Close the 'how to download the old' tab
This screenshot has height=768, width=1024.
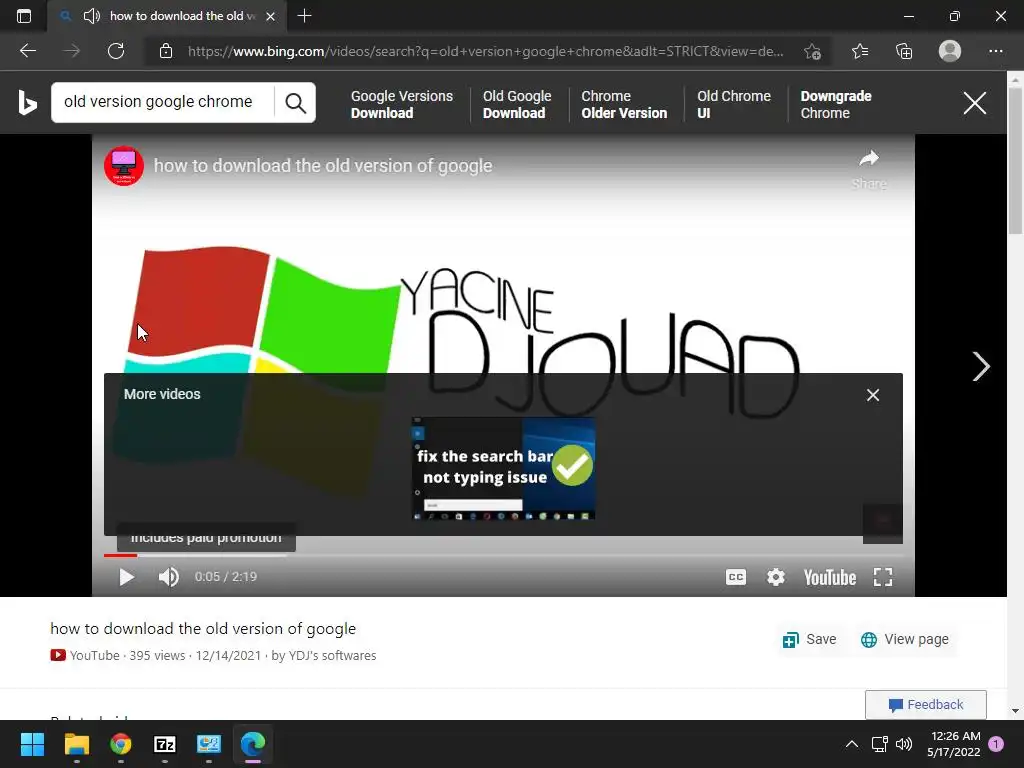point(270,16)
